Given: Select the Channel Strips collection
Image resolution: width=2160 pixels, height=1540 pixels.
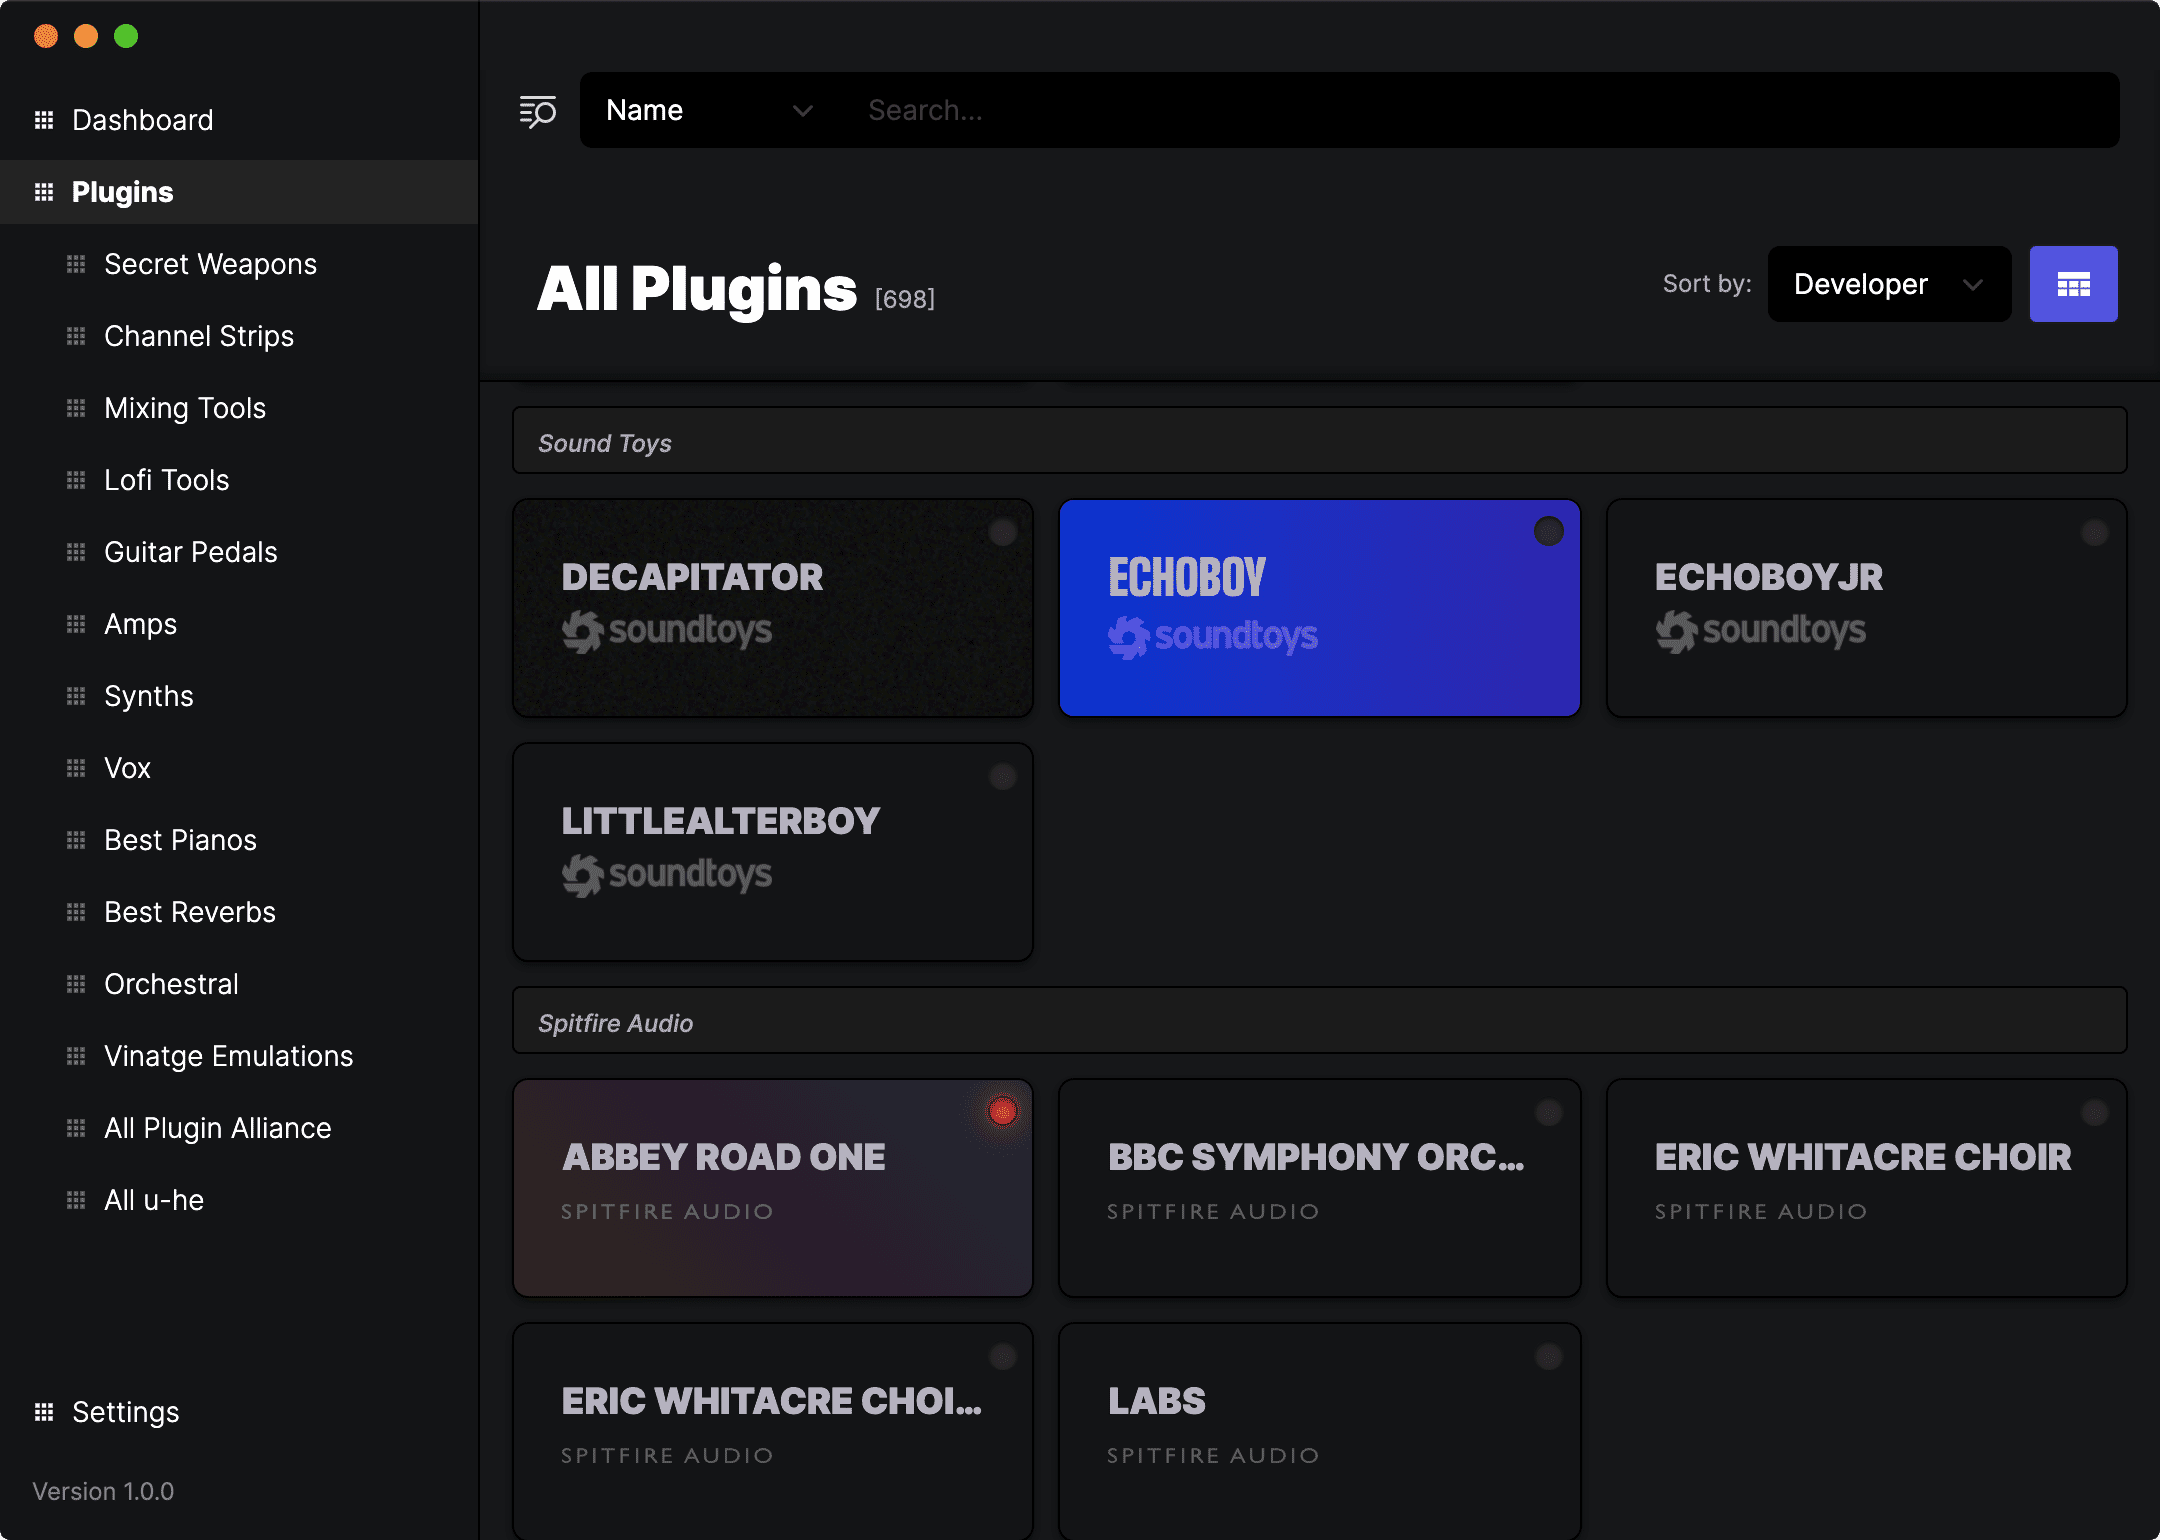Looking at the screenshot, I should 199,336.
